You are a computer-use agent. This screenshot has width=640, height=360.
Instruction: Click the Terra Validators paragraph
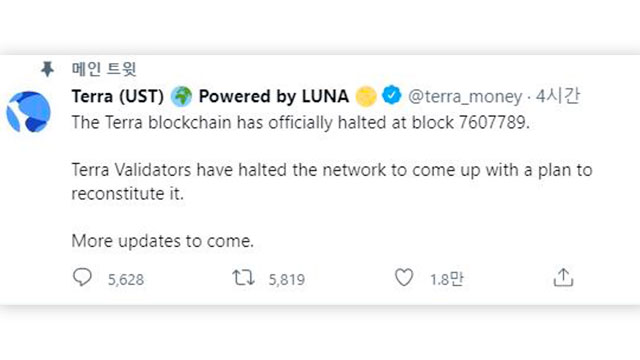point(332,182)
